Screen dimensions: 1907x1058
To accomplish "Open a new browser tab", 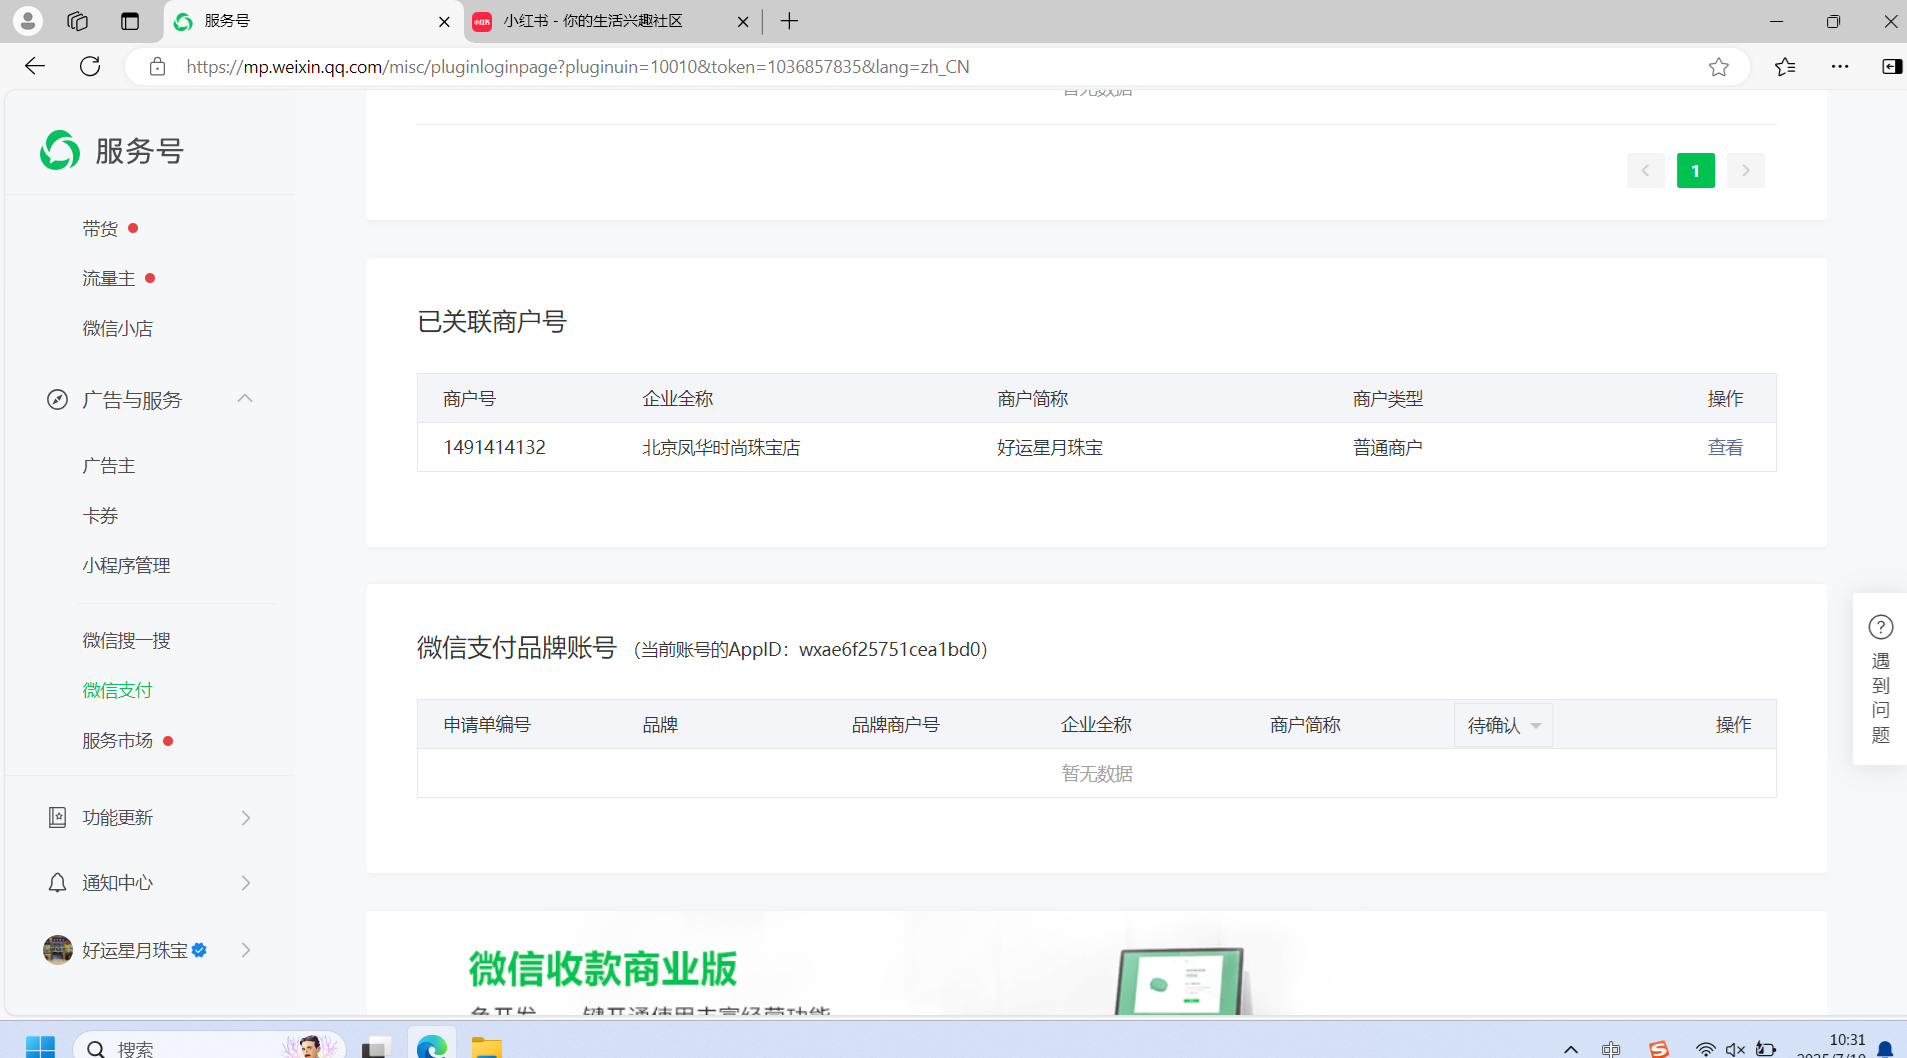I will (x=789, y=21).
